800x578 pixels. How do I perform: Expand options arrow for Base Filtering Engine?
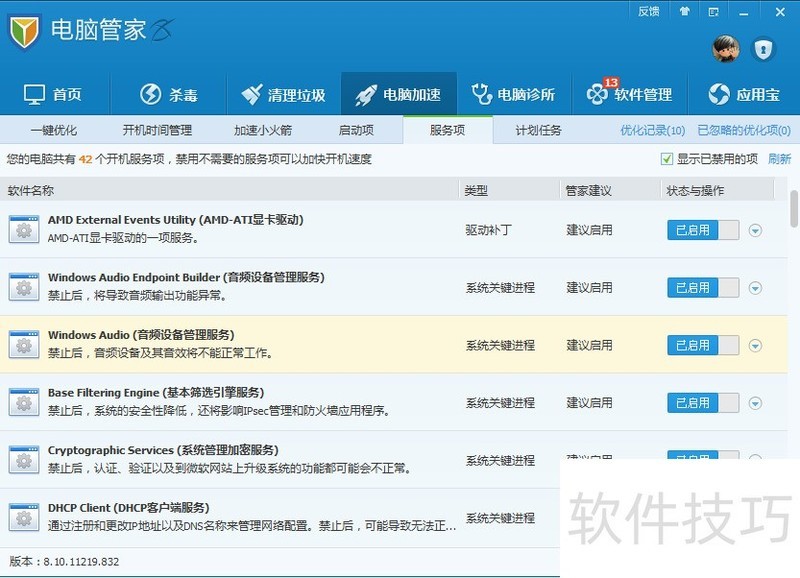755,404
